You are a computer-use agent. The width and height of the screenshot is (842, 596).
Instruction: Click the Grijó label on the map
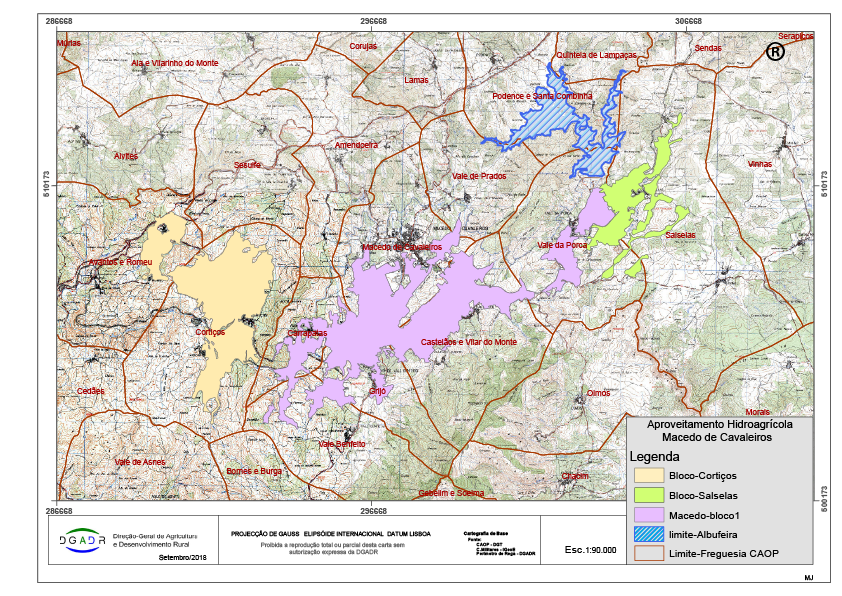tap(377, 391)
